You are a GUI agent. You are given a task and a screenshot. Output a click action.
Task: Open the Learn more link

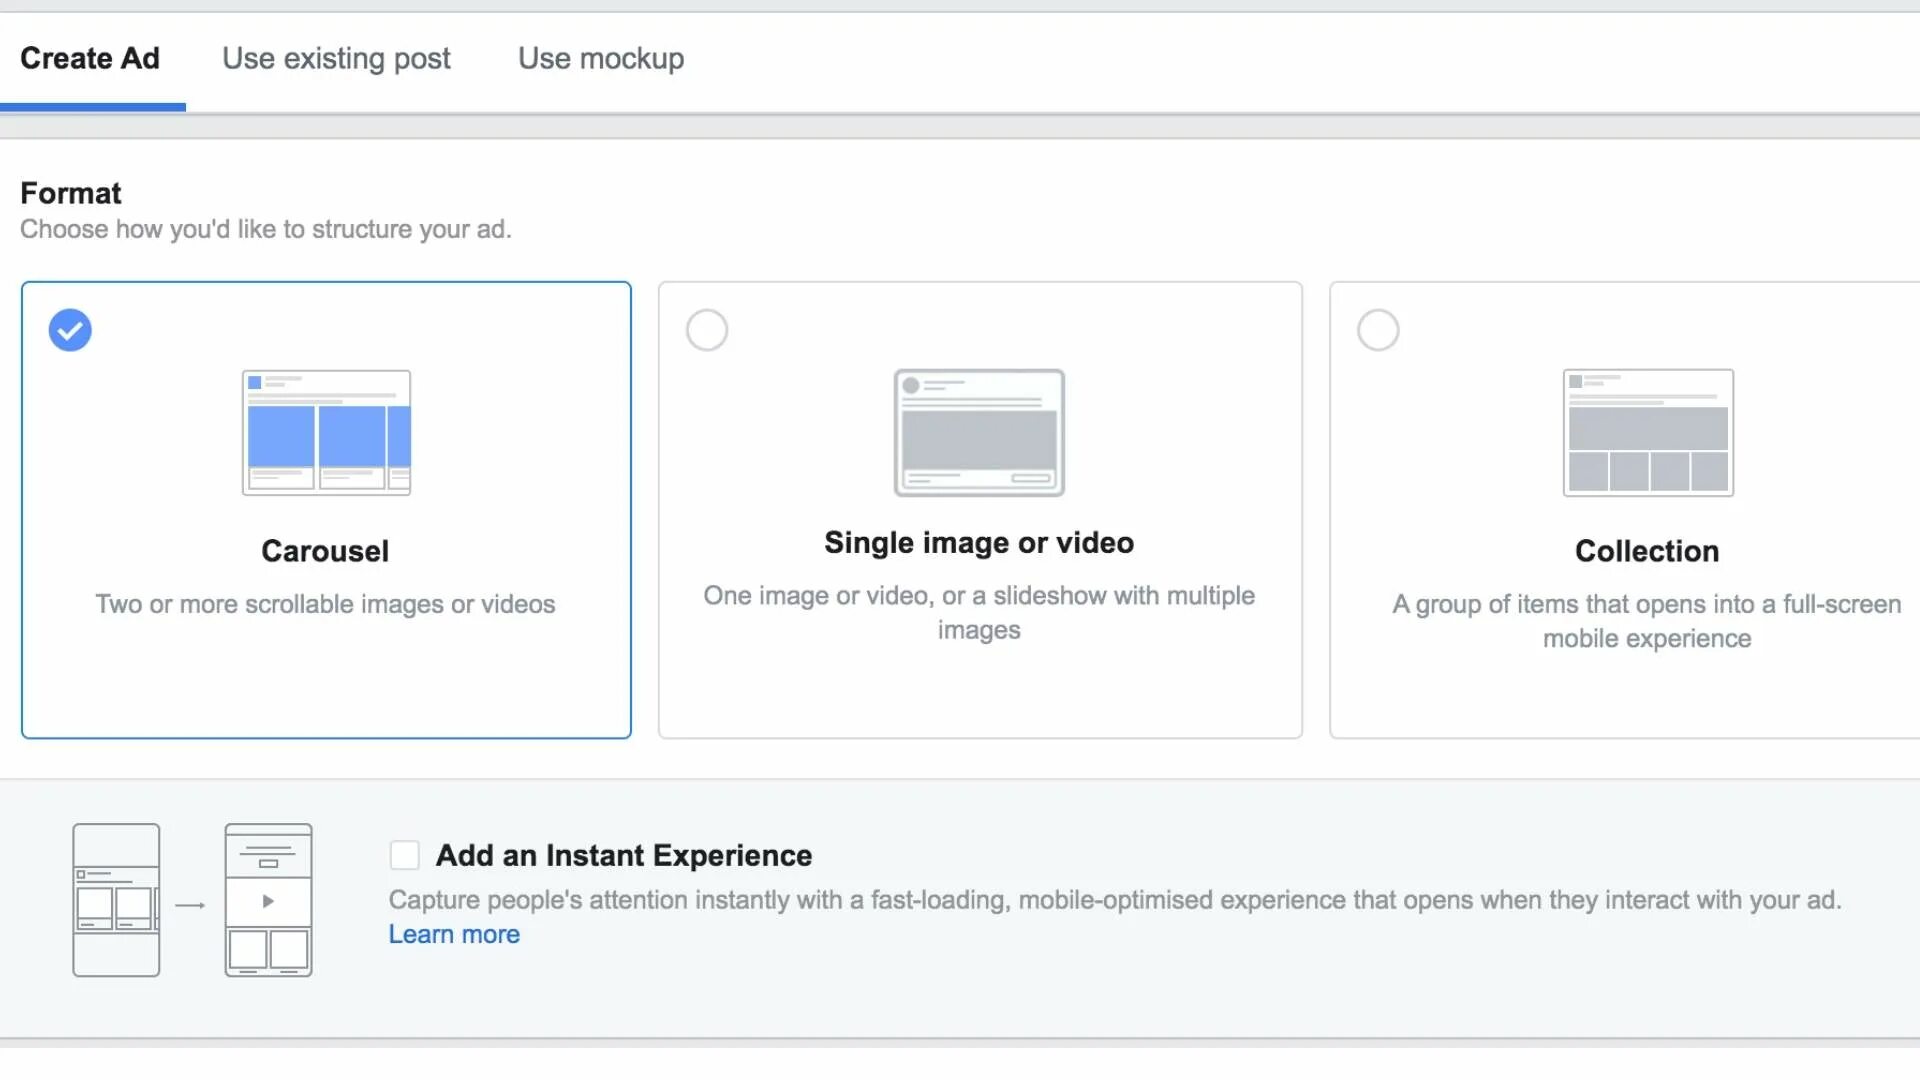454,934
